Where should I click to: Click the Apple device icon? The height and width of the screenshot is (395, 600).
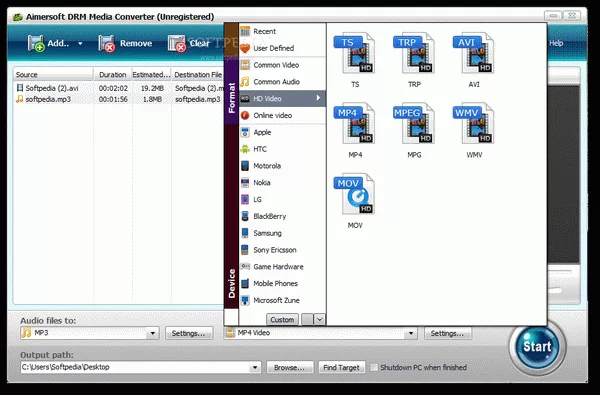pos(245,132)
